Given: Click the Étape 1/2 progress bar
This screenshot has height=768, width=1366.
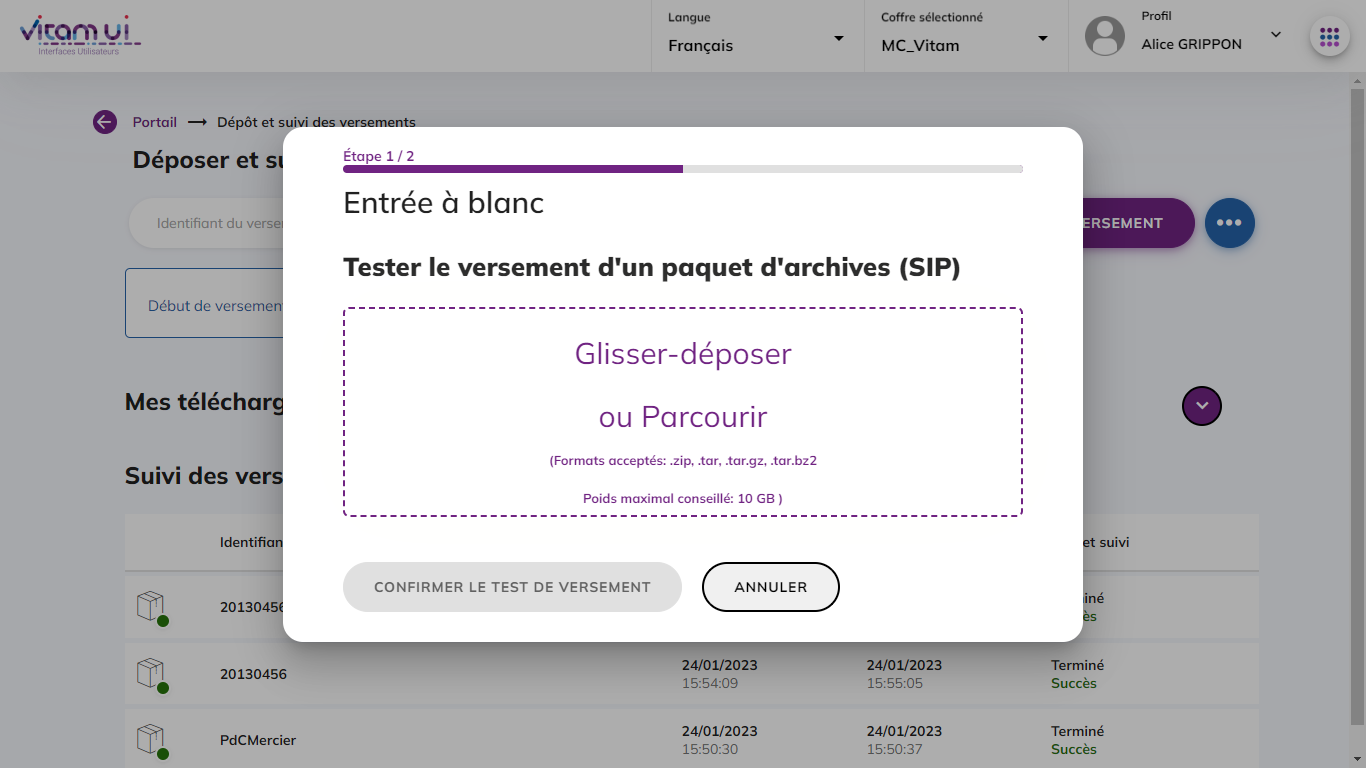Looking at the screenshot, I should point(682,169).
